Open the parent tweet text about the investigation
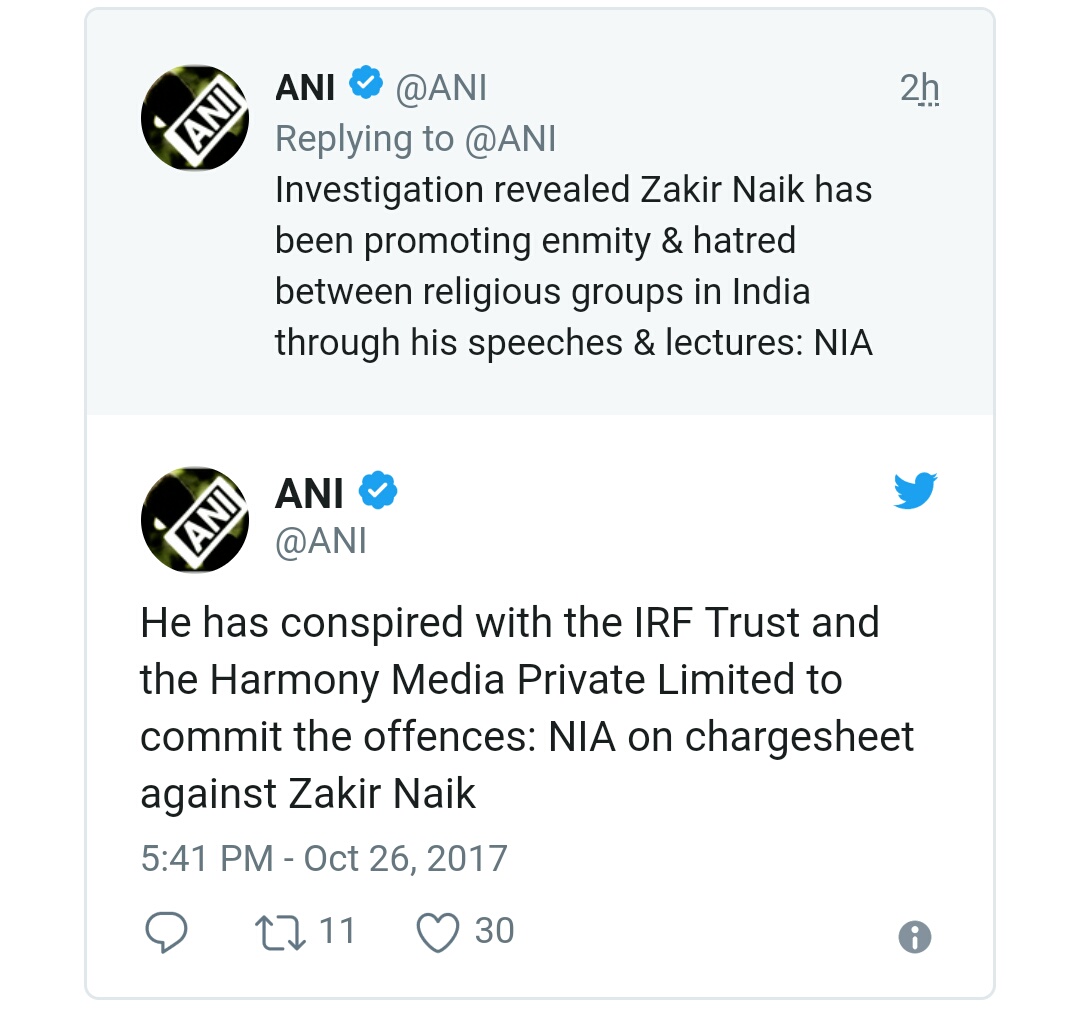The width and height of the screenshot is (1080, 1021). click(573, 266)
